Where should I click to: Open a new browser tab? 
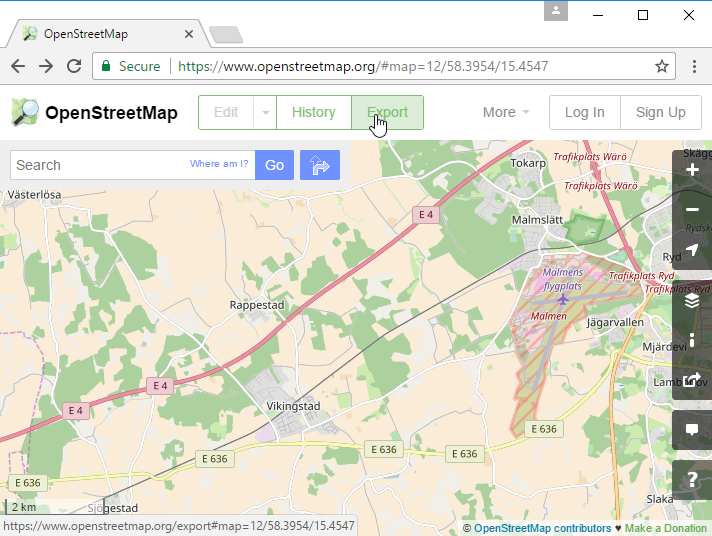click(226, 35)
